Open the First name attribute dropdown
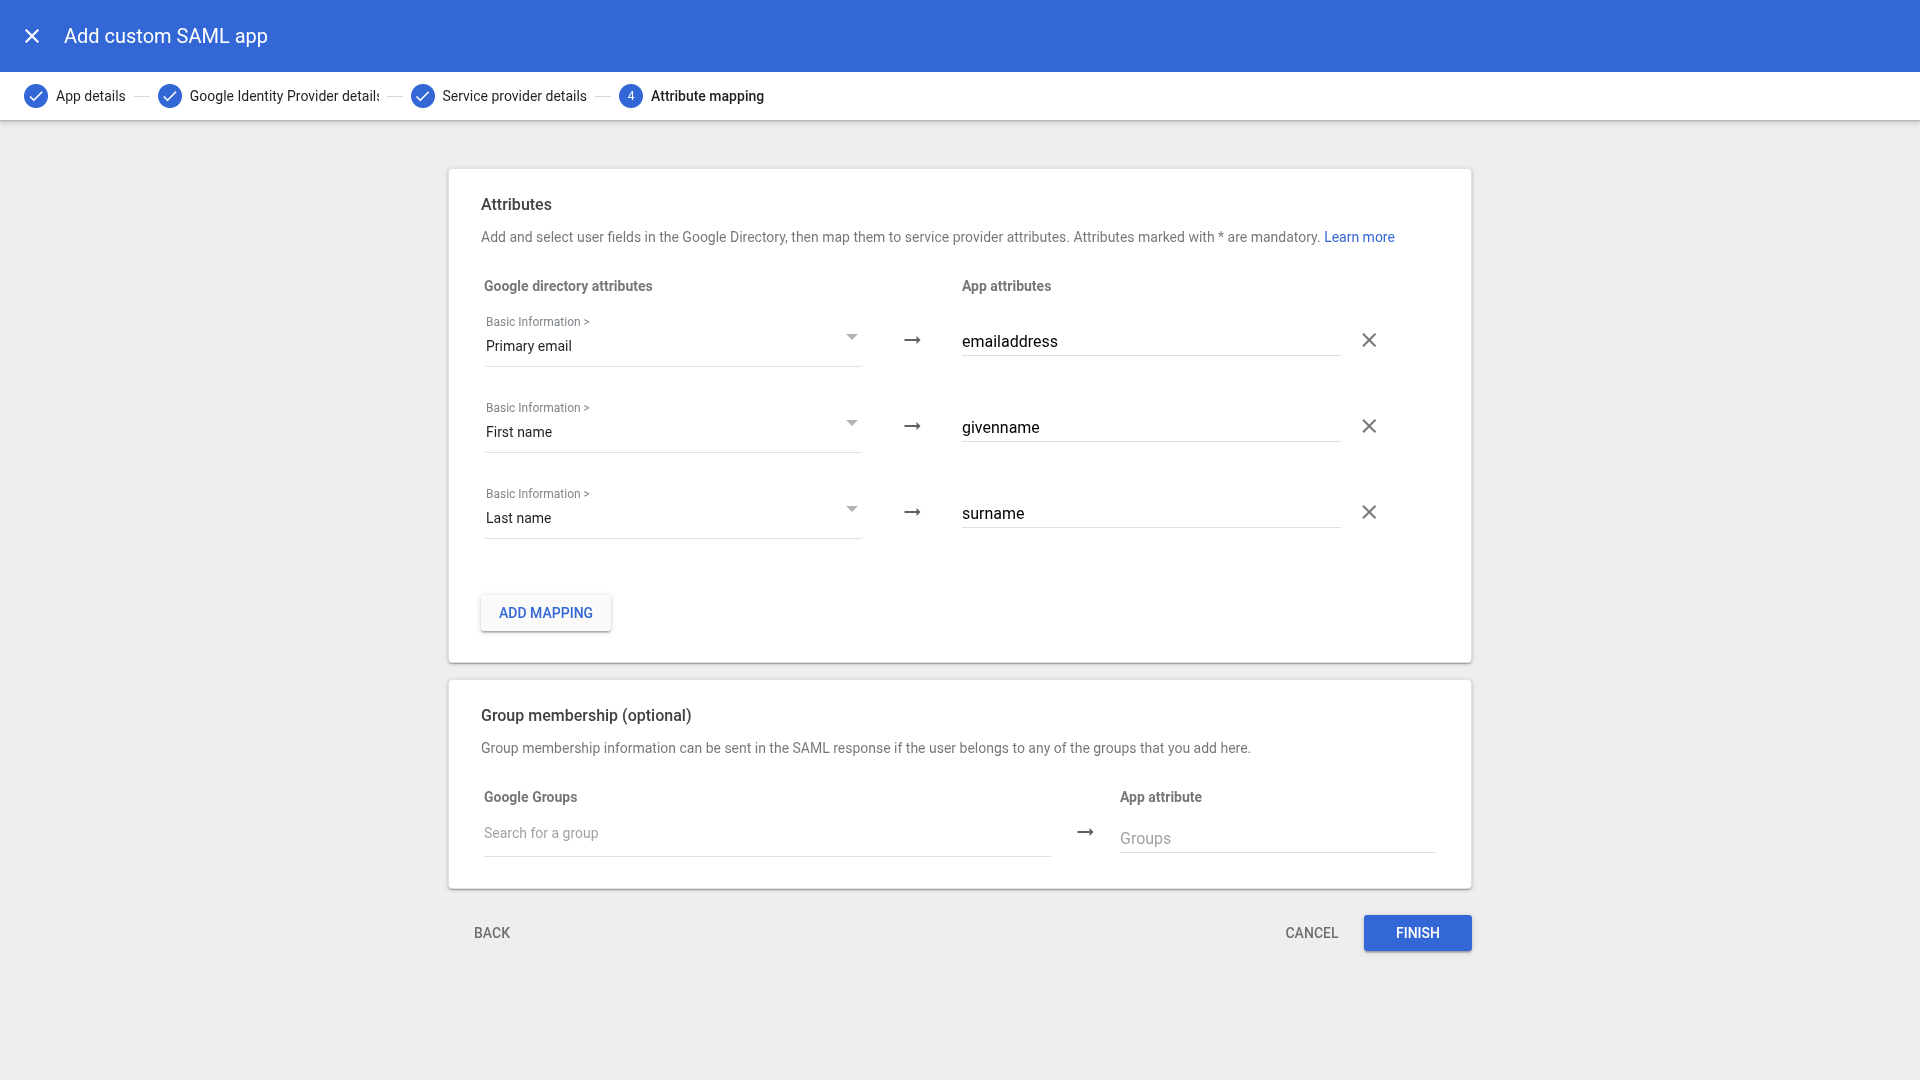The width and height of the screenshot is (1920, 1080). 851,422
